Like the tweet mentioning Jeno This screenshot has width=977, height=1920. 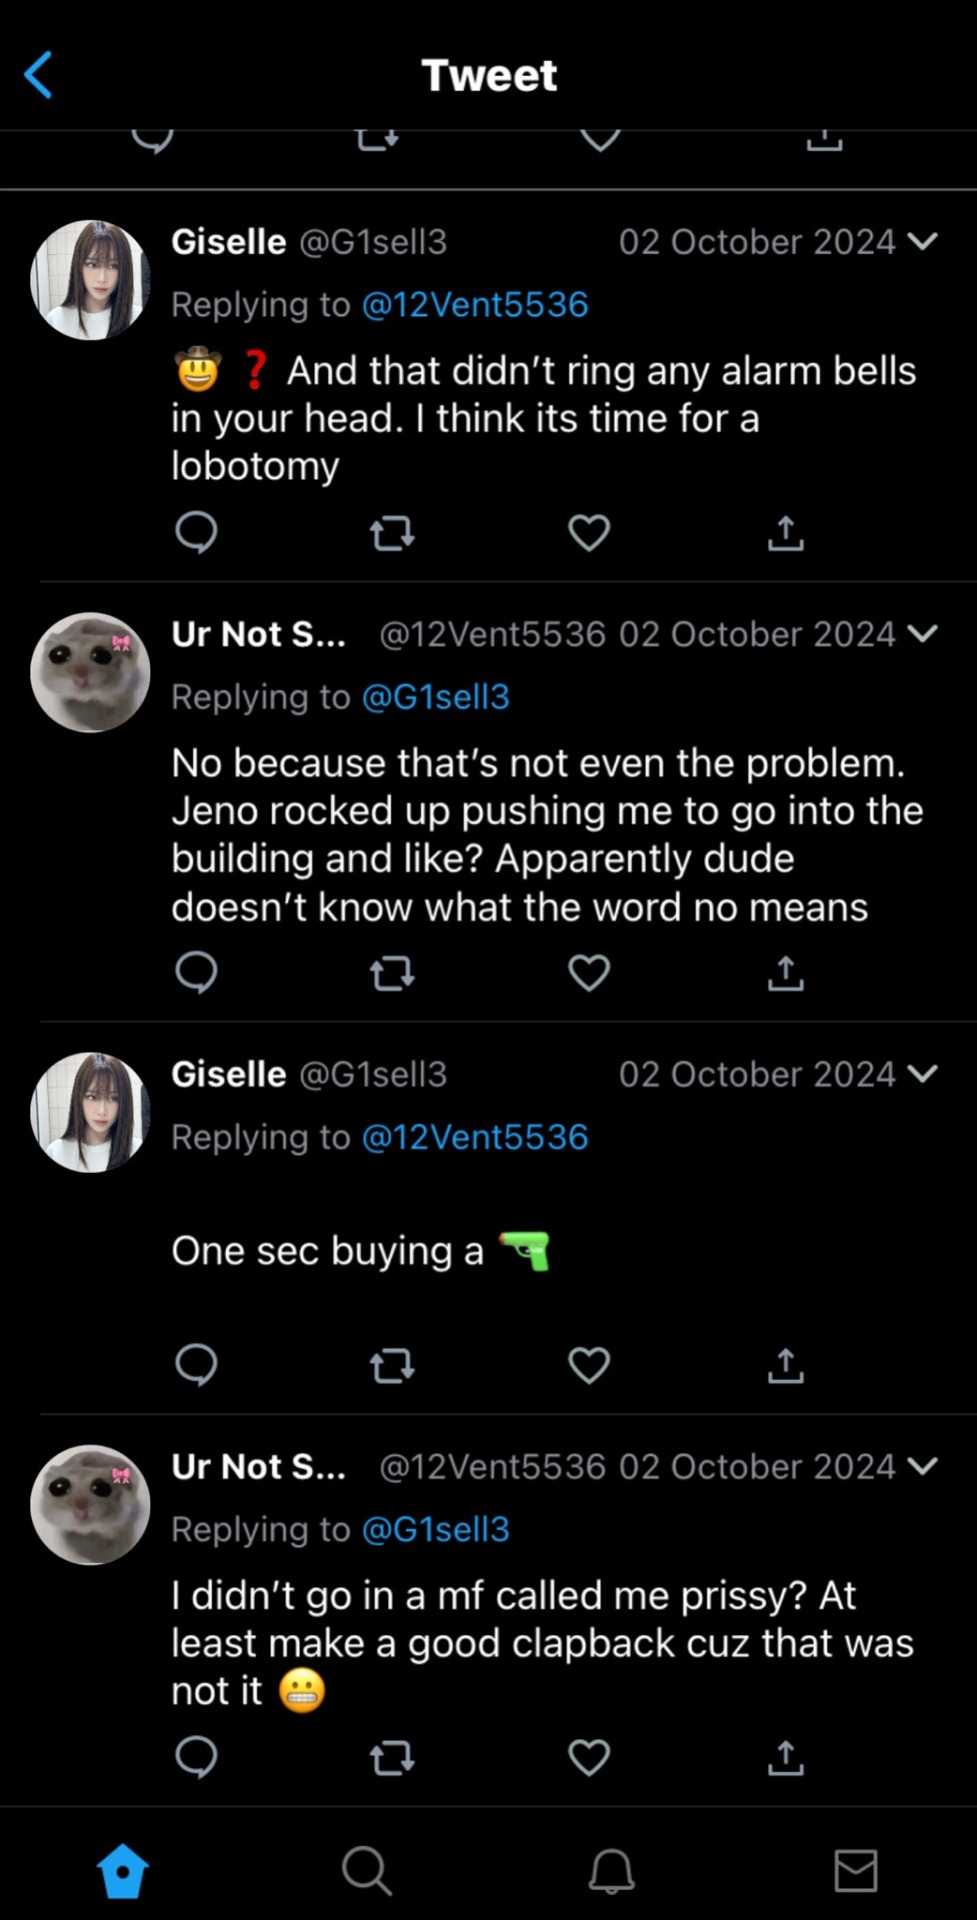click(589, 973)
